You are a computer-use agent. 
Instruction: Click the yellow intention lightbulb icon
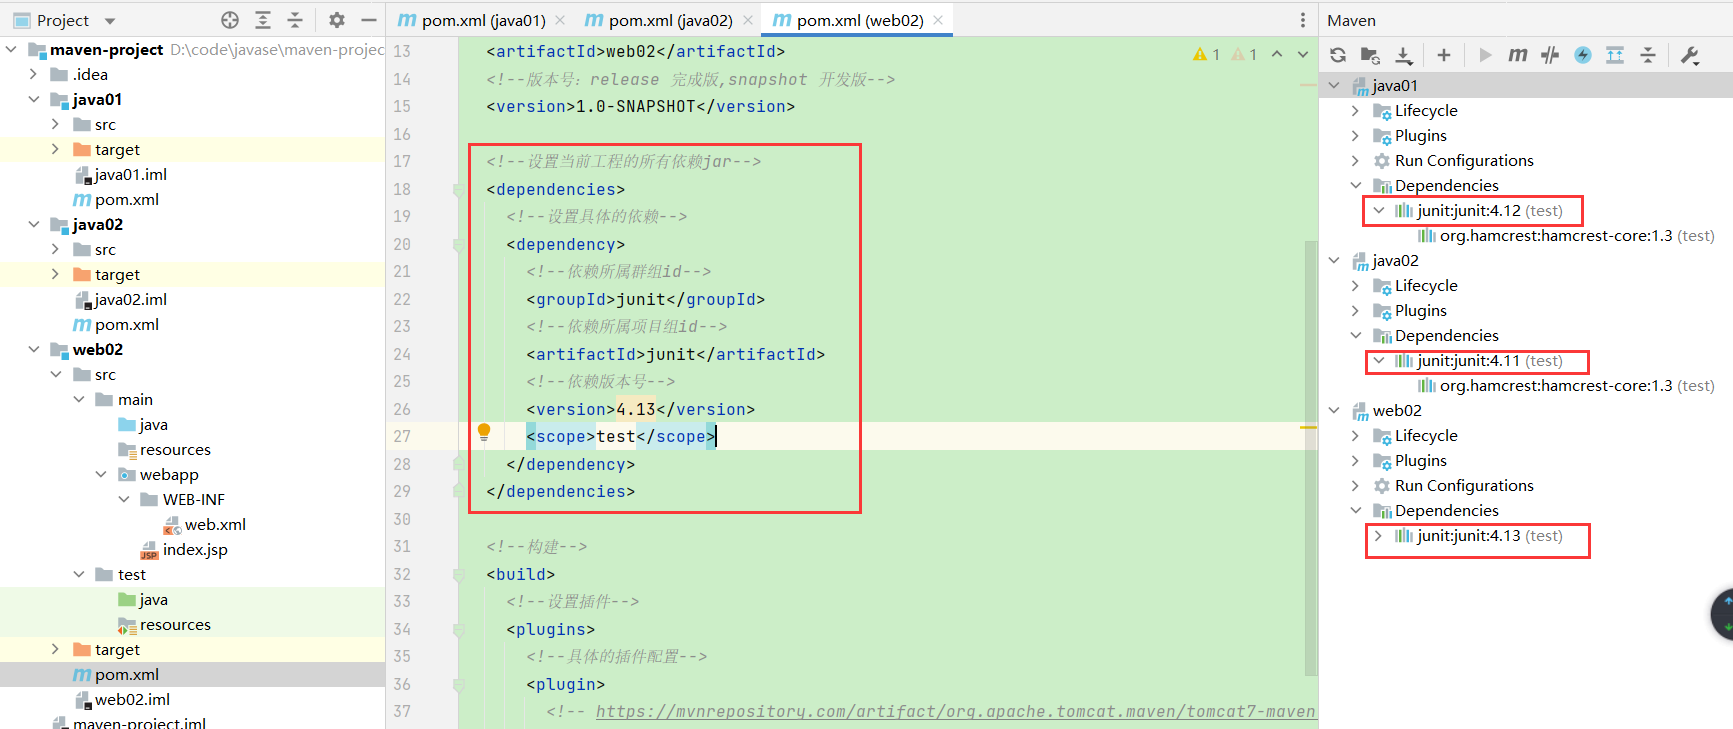[x=484, y=432]
